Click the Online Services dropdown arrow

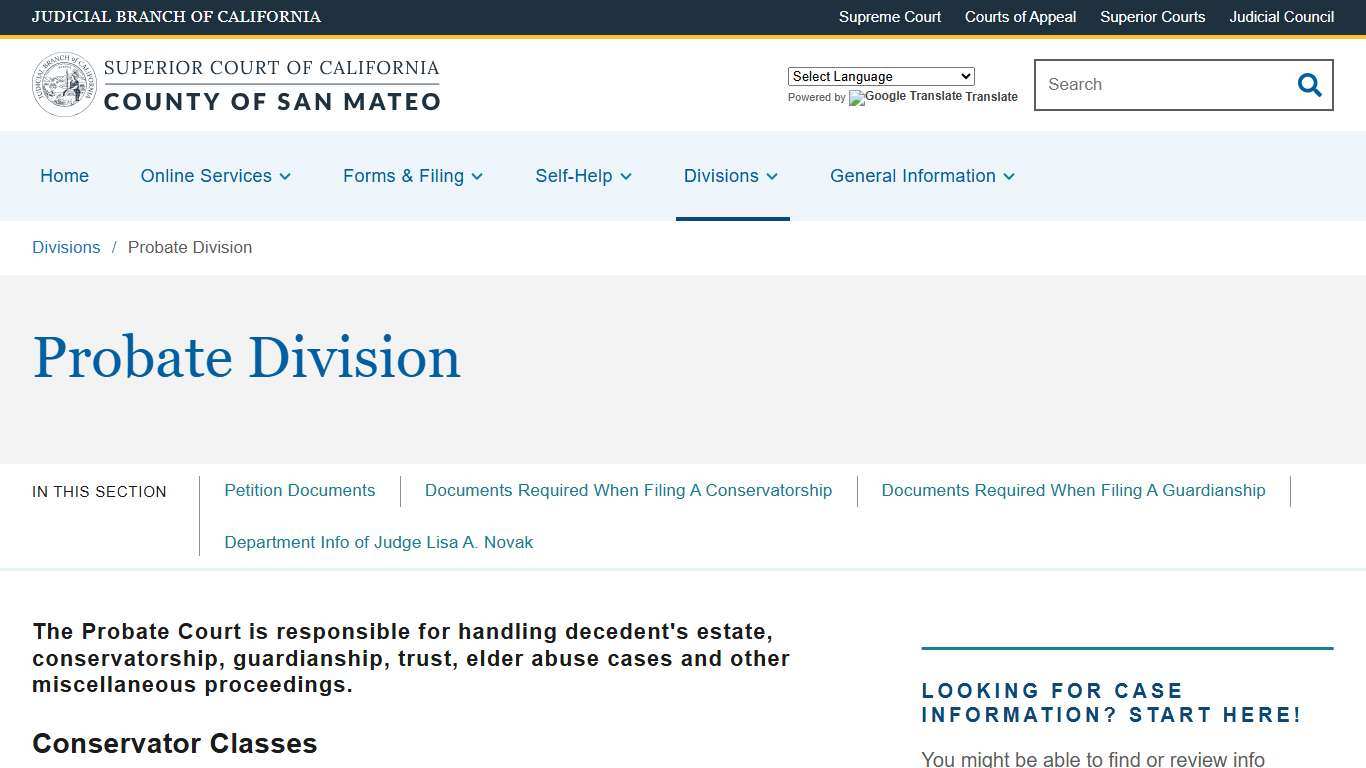pos(285,177)
